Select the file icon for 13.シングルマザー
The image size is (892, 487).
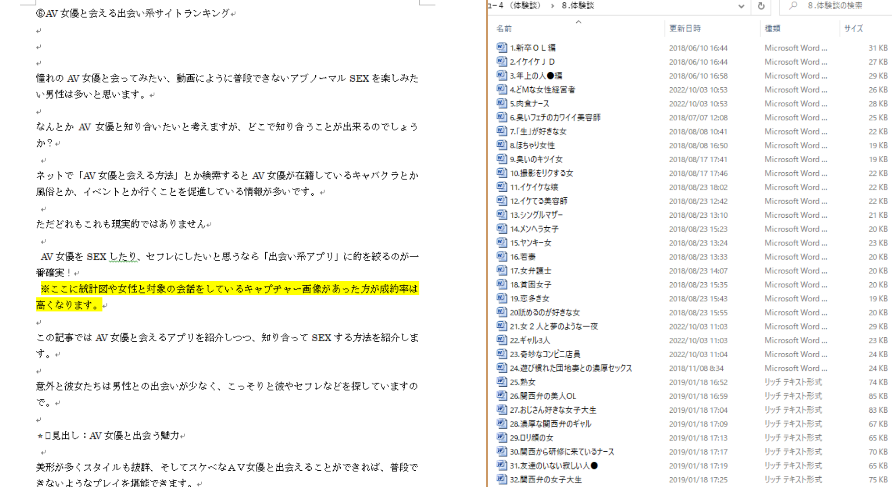[x=502, y=214]
